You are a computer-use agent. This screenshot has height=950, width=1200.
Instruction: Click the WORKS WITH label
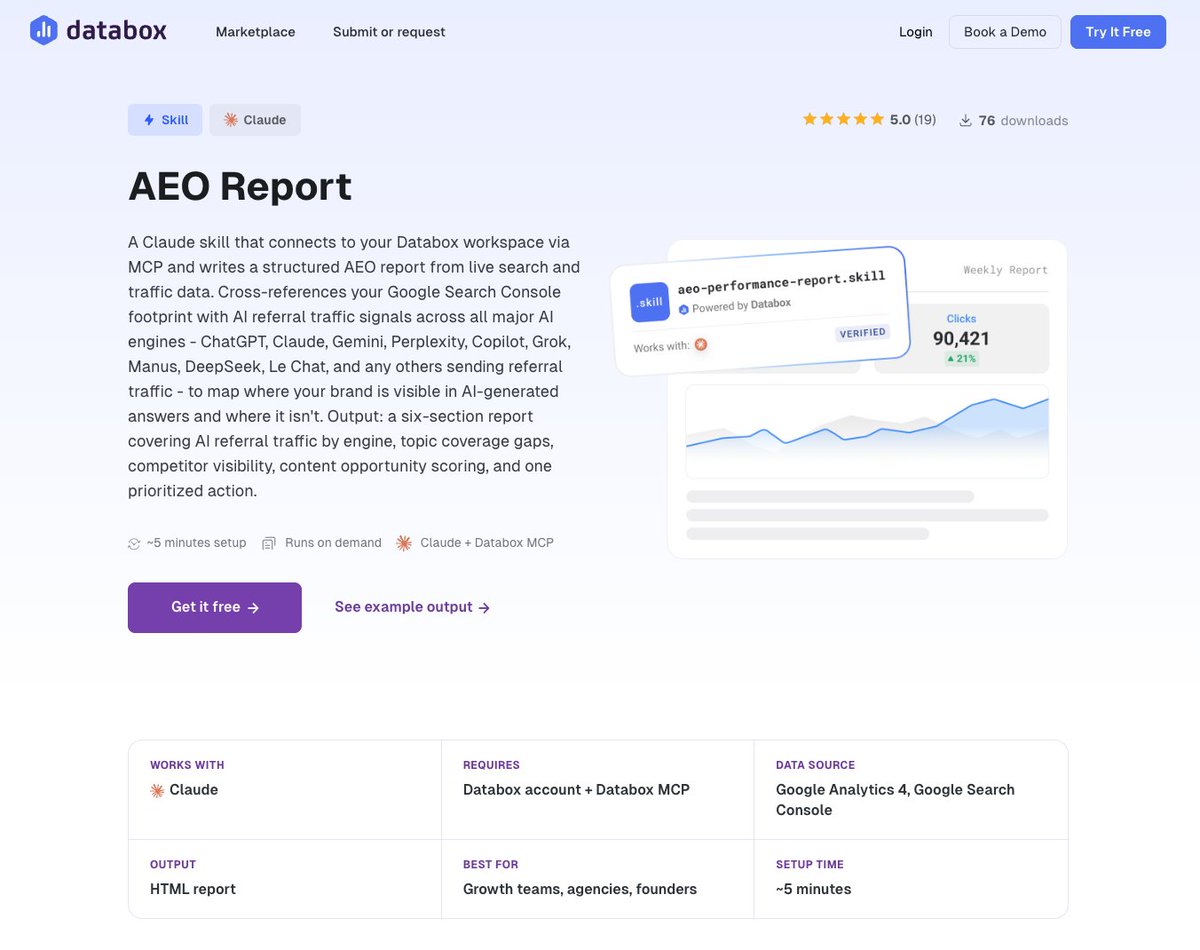(187, 765)
